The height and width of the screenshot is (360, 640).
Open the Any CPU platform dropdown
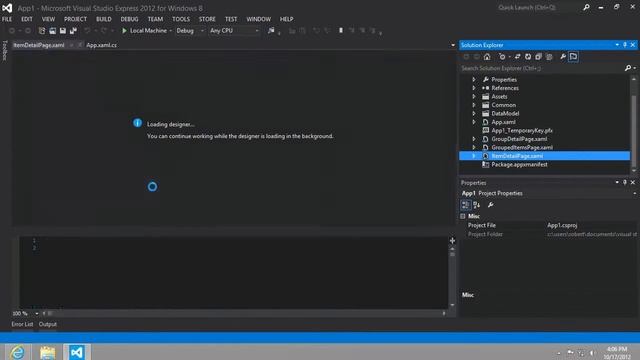pos(257,31)
